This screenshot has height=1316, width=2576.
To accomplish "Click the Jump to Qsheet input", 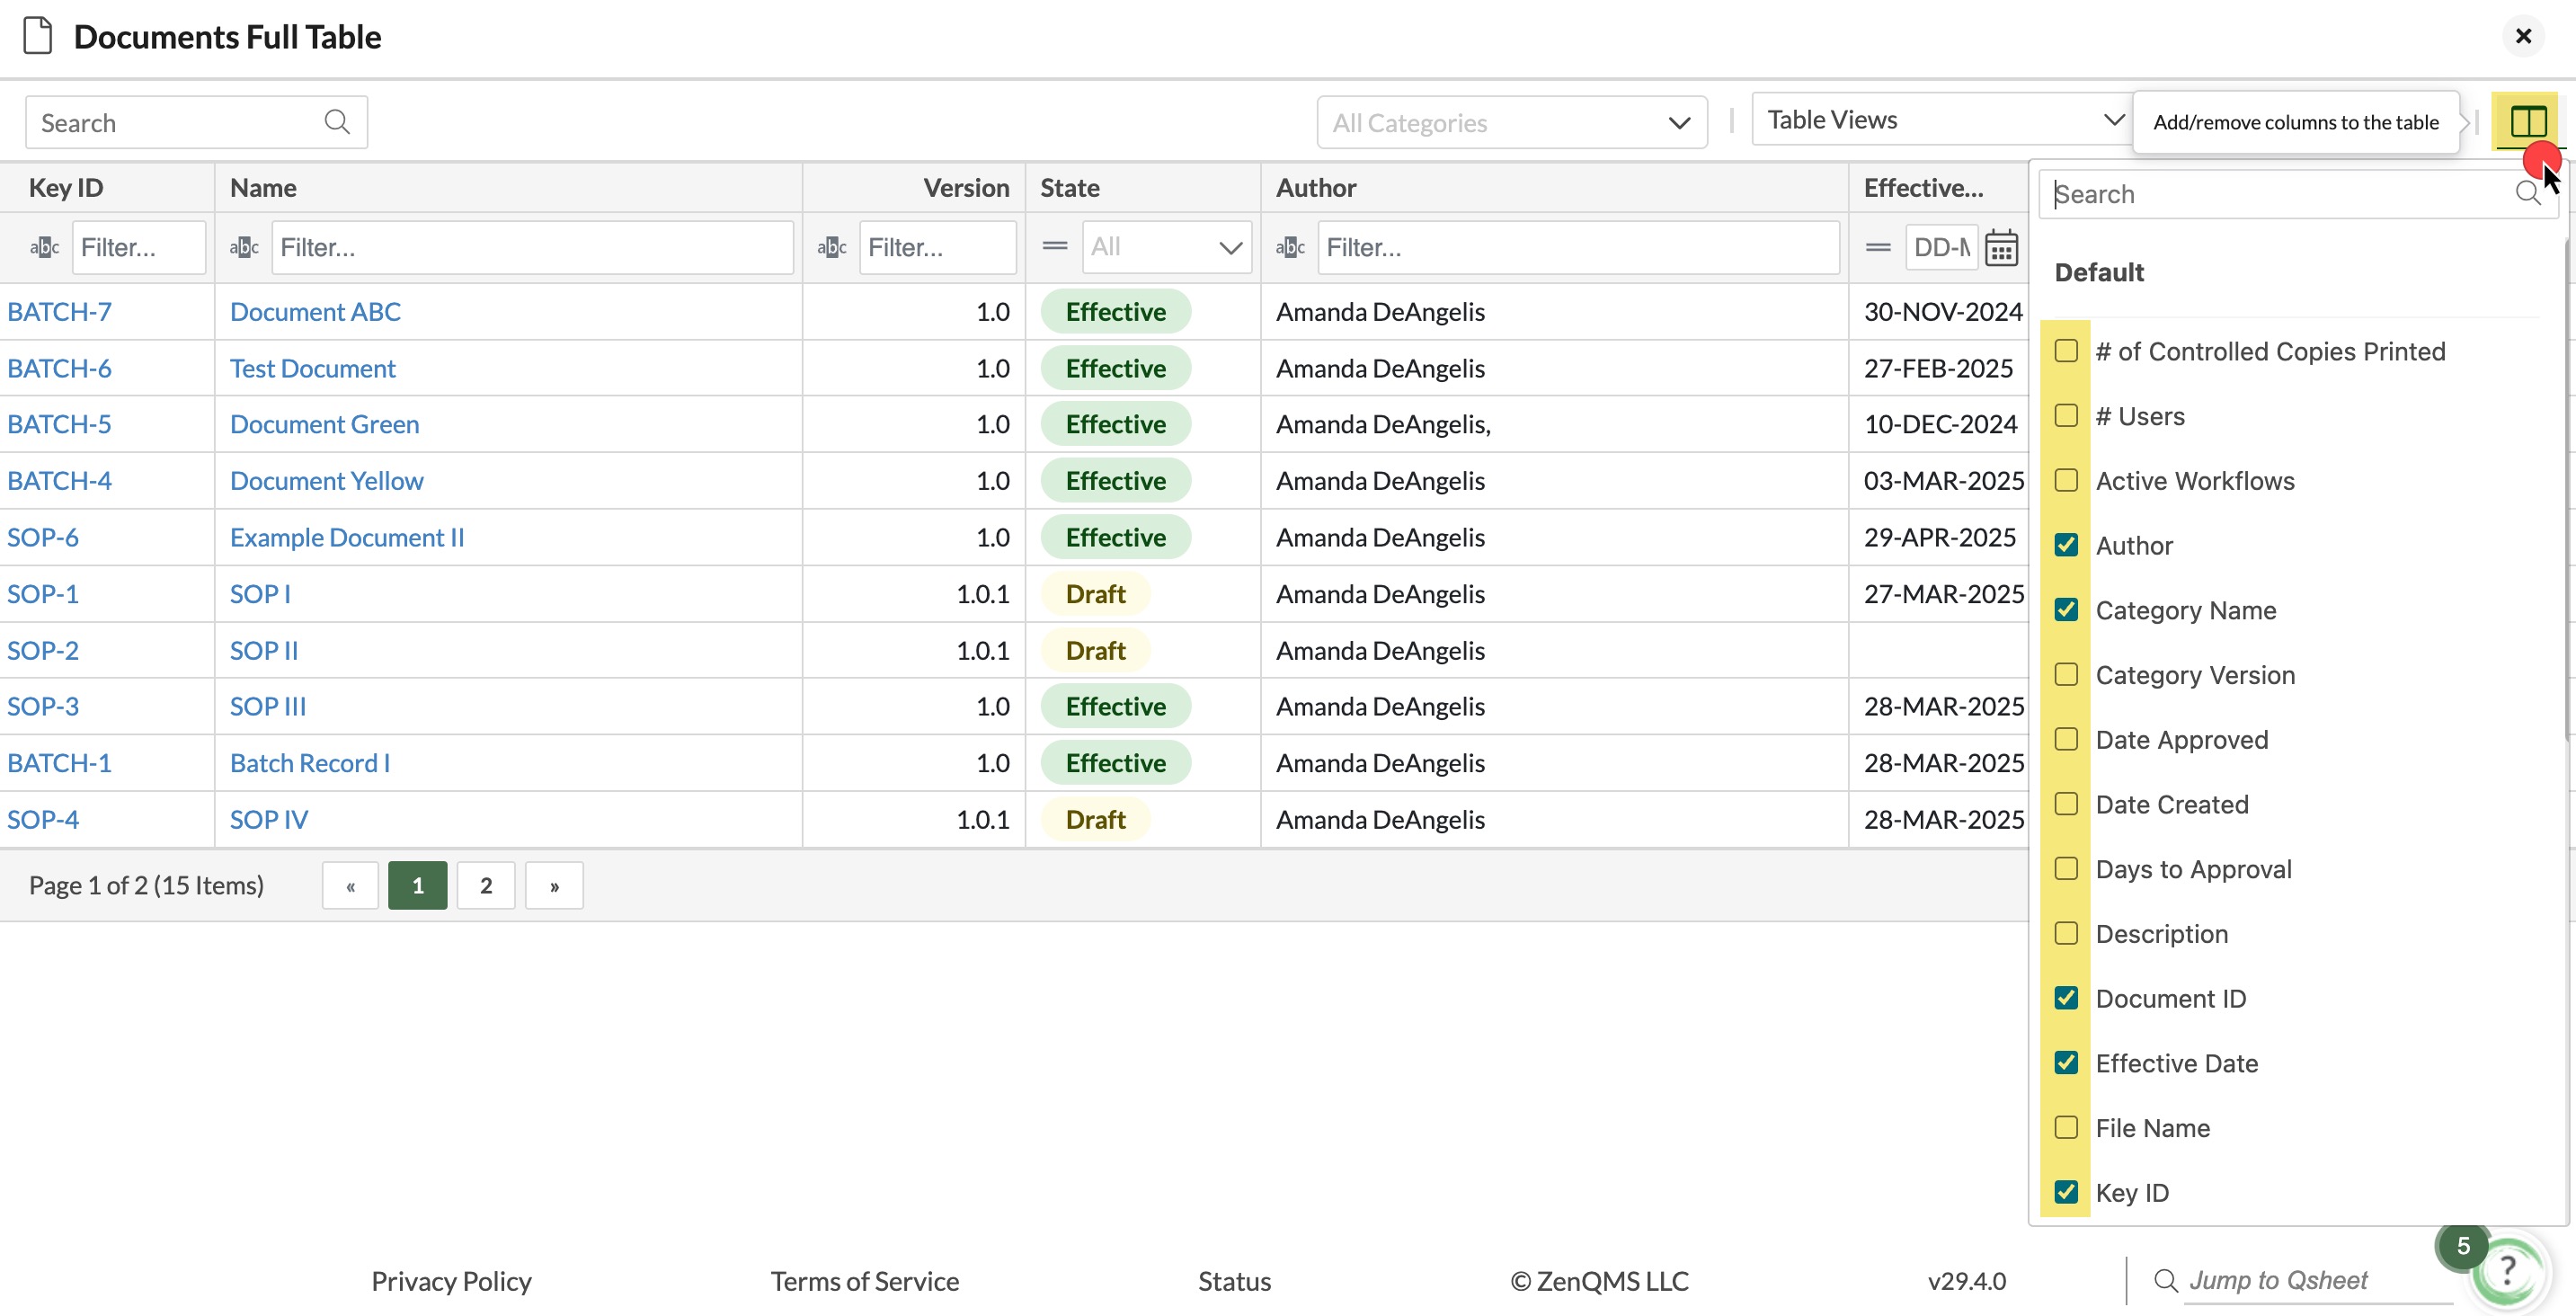I will [x=2318, y=1280].
